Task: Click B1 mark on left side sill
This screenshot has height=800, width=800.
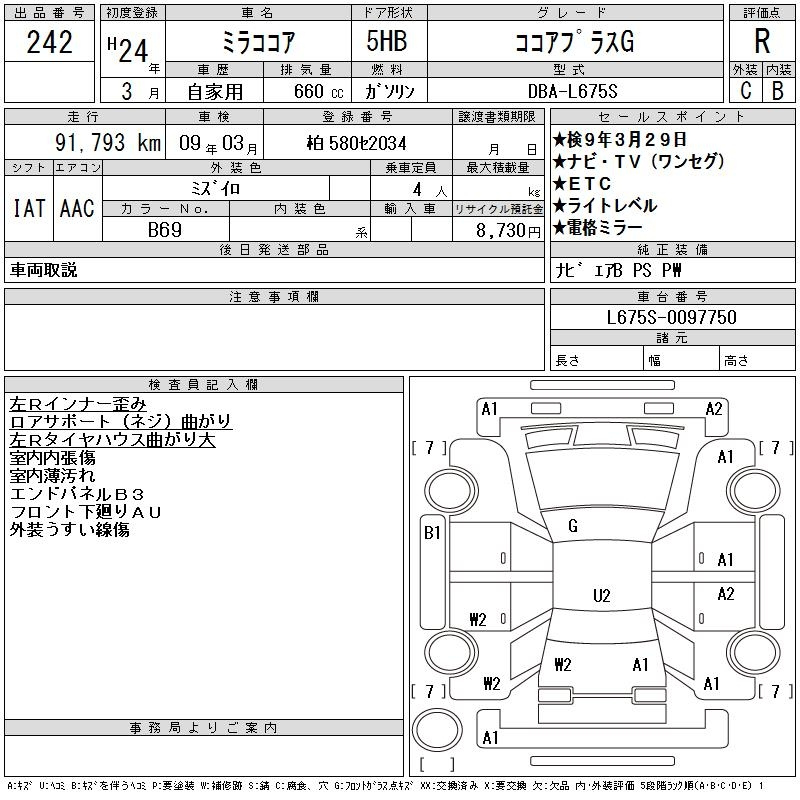Action: (432, 533)
